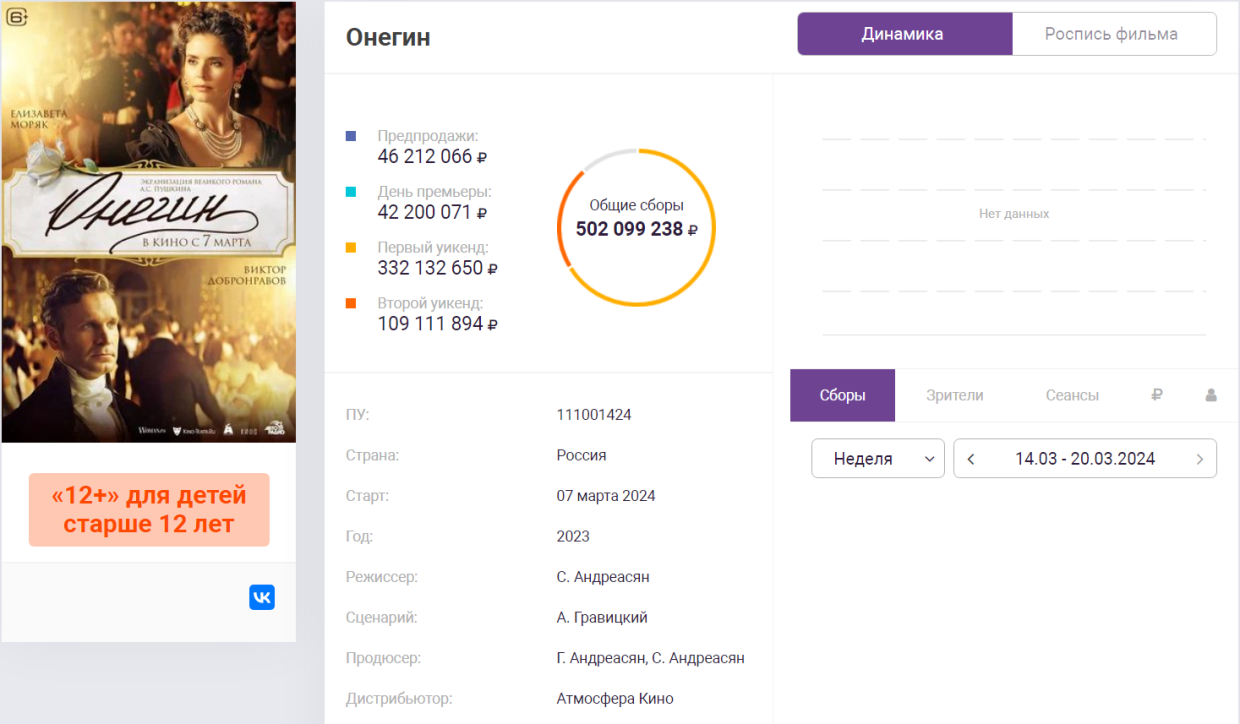Viewport: 1240px width, 724px height.
Task: Click the День премьеры value 42 200 071
Action: [x=432, y=212]
